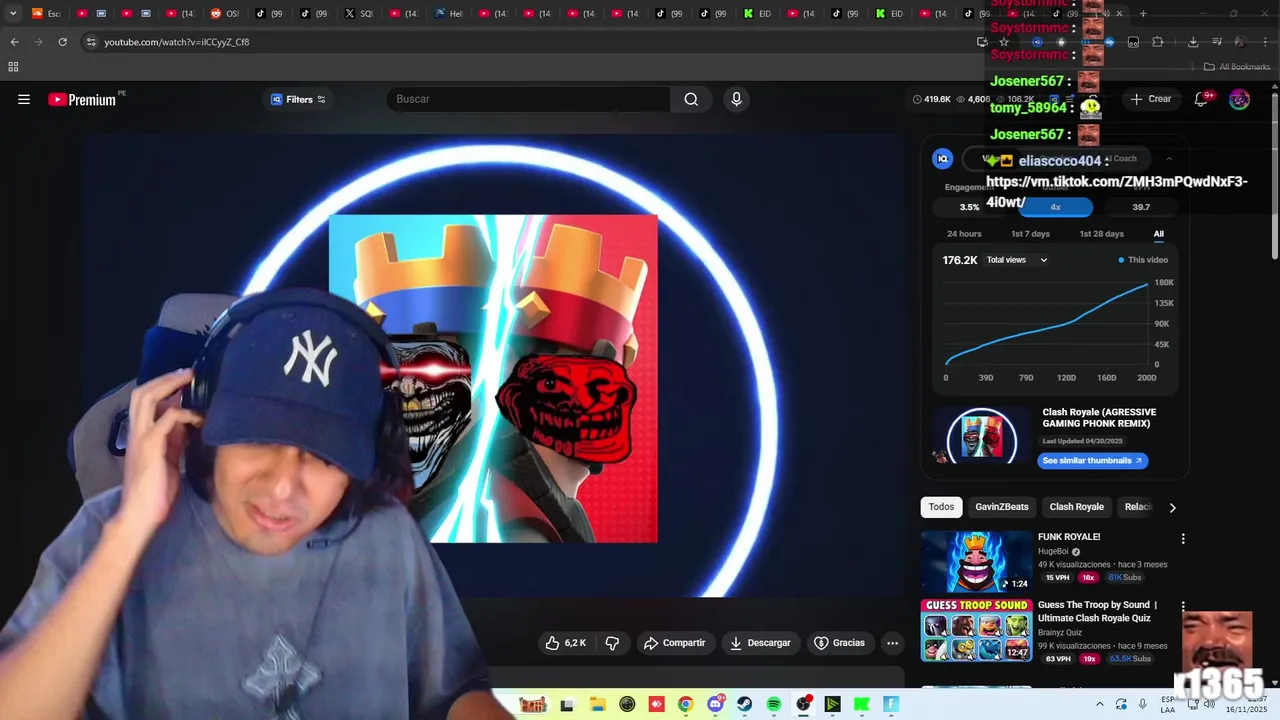Open Steam from the taskbar
Image resolution: width=1280 pixels, height=720 pixels.
pyautogui.click(x=745, y=705)
